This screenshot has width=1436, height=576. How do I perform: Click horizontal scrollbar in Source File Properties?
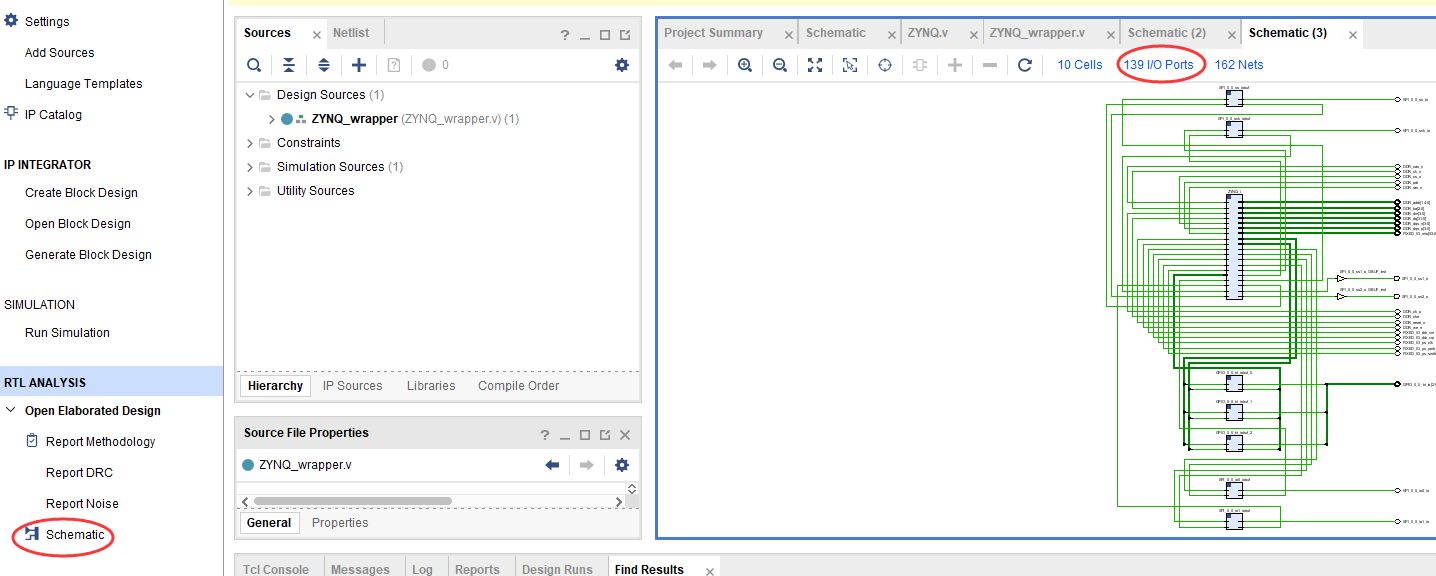coord(400,501)
